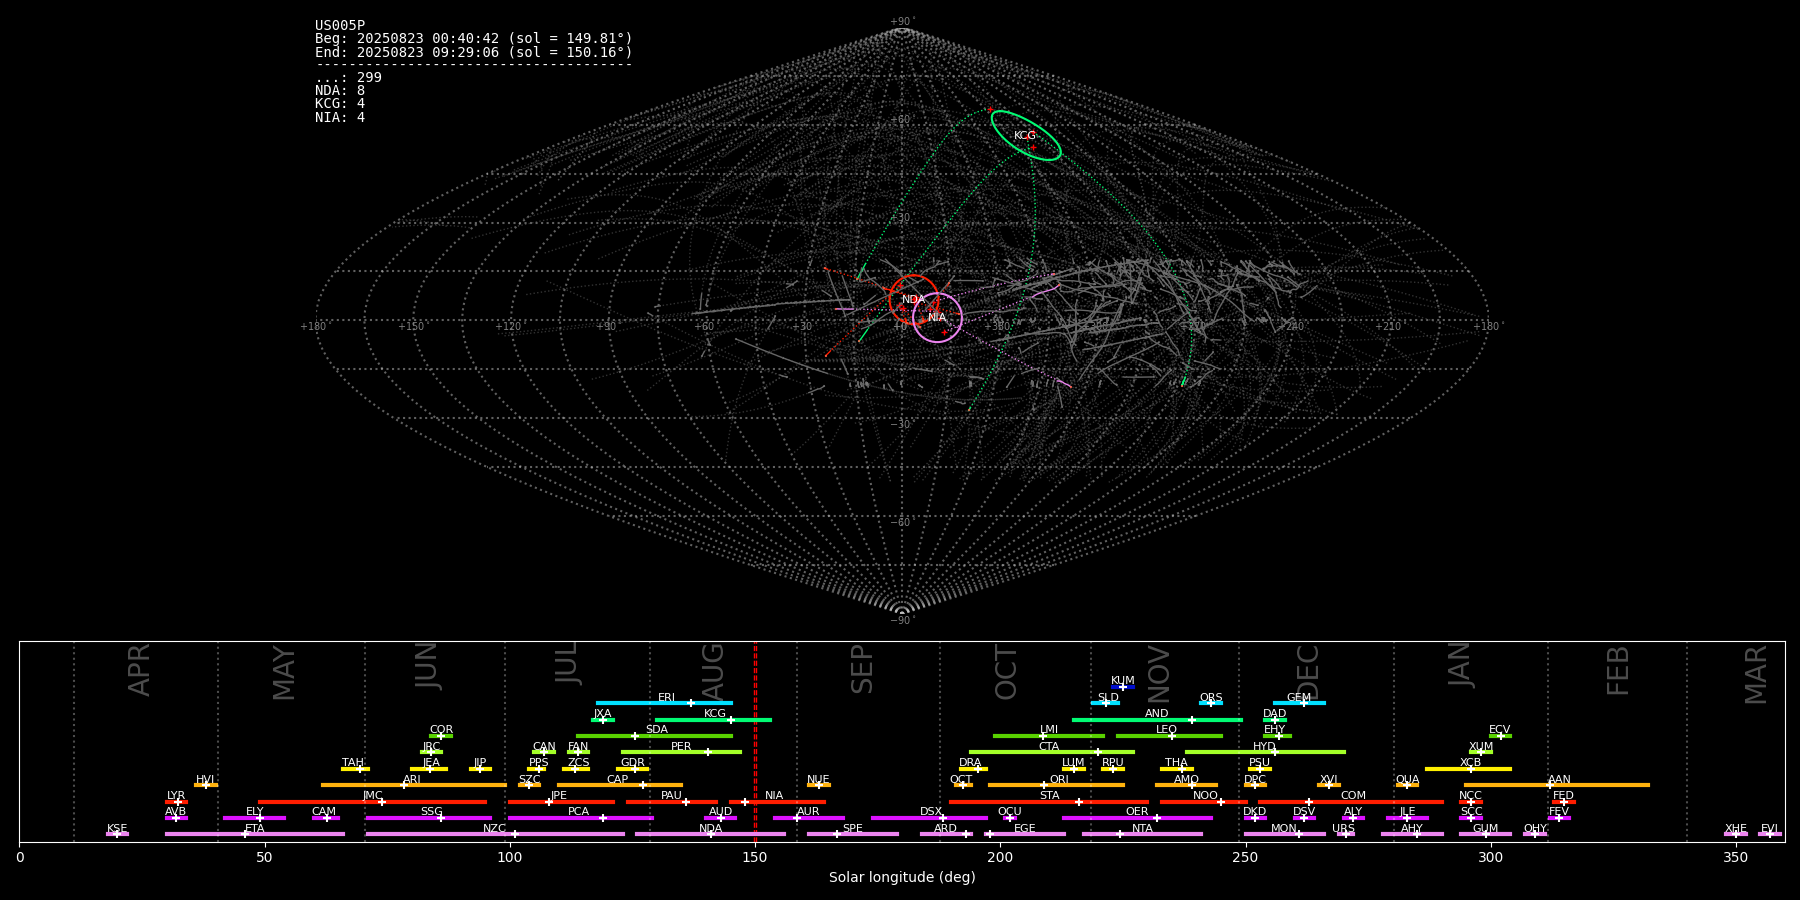The width and height of the screenshot is (1800, 900).
Task: Click the KCG label inside the green ellipse
Action: (x=1025, y=136)
